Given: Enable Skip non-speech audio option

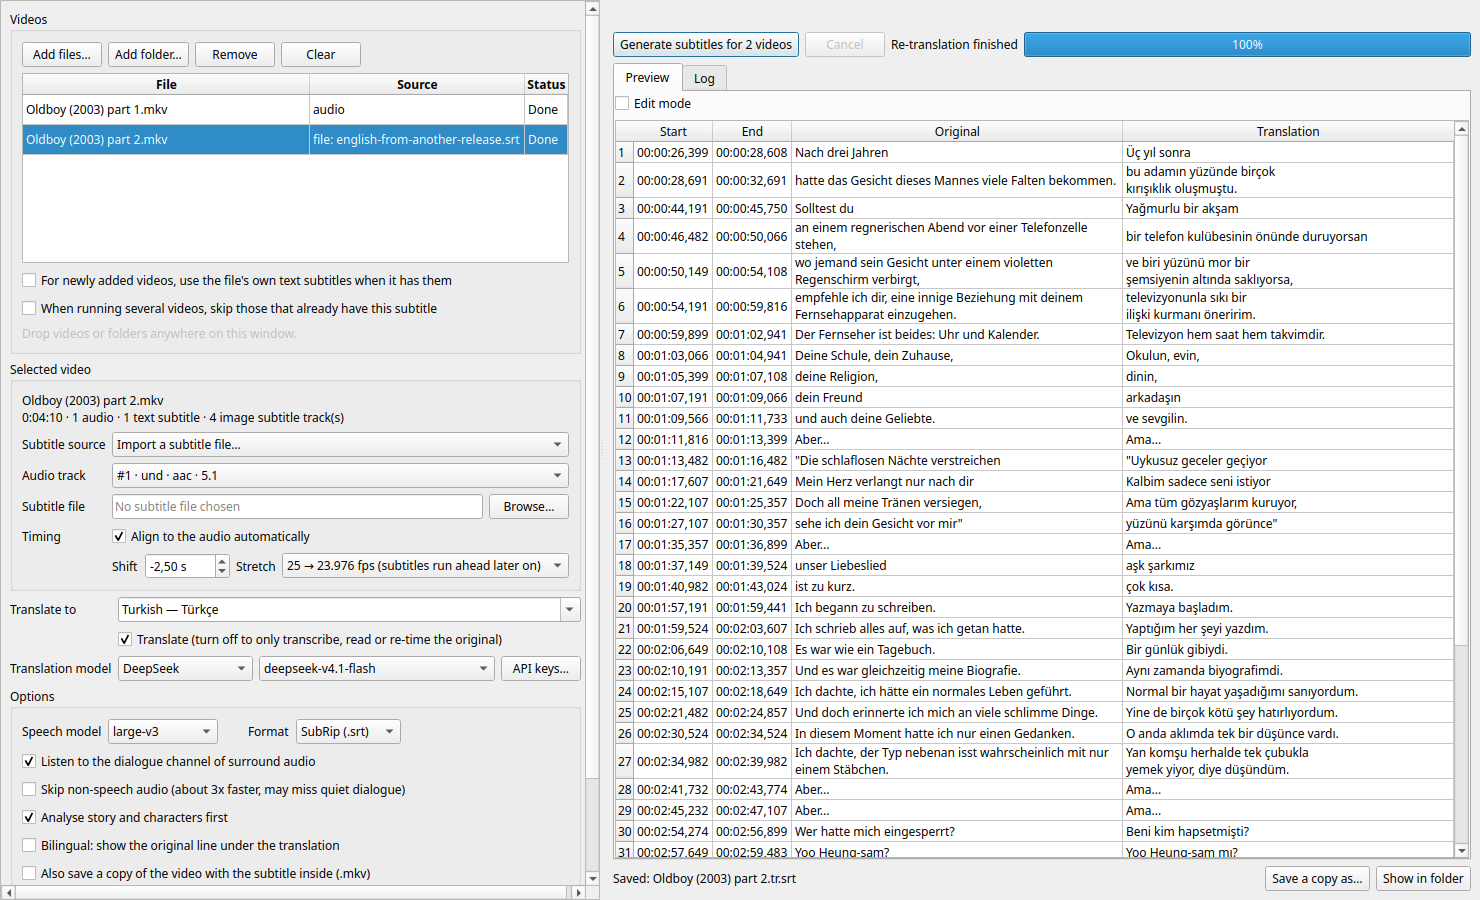Looking at the screenshot, I should (30, 790).
